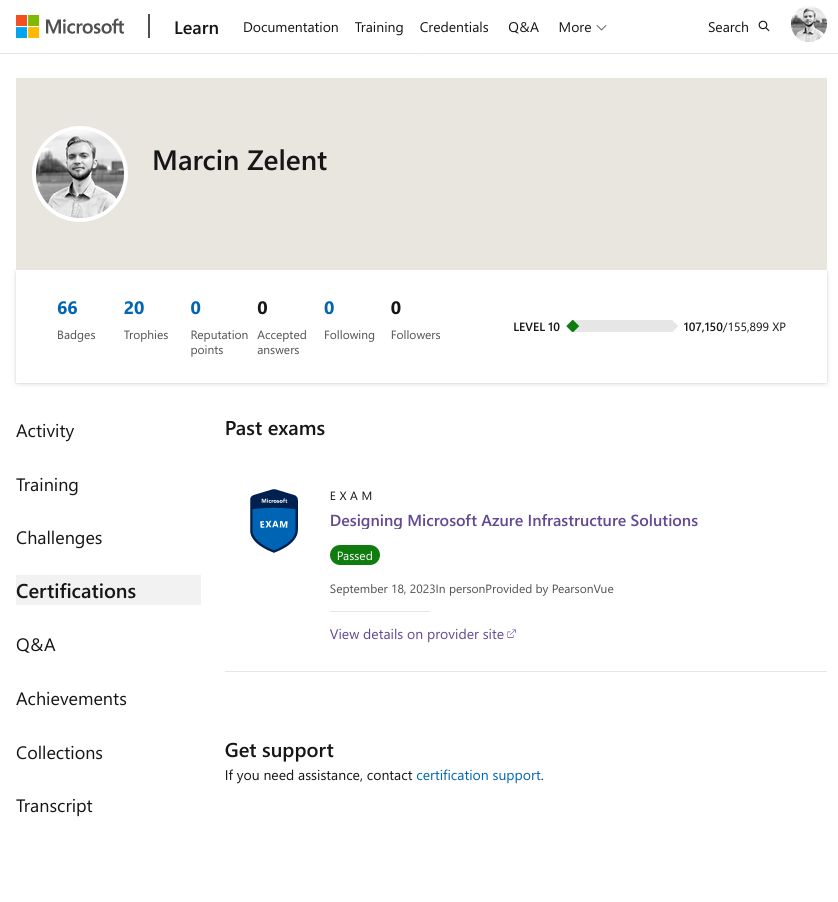Click the profile avatar in the top bar
838x902 pixels.
click(x=808, y=25)
